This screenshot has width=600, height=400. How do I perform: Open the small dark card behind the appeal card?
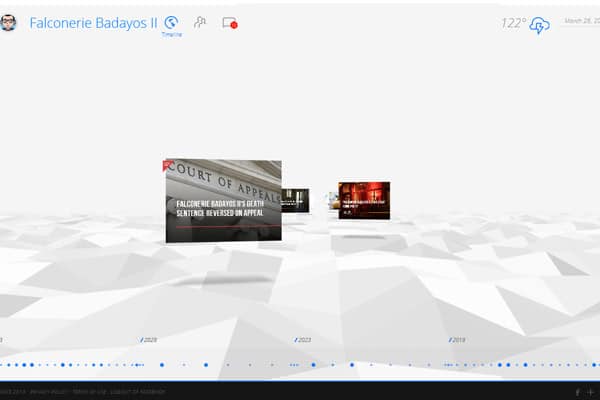coord(295,200)
